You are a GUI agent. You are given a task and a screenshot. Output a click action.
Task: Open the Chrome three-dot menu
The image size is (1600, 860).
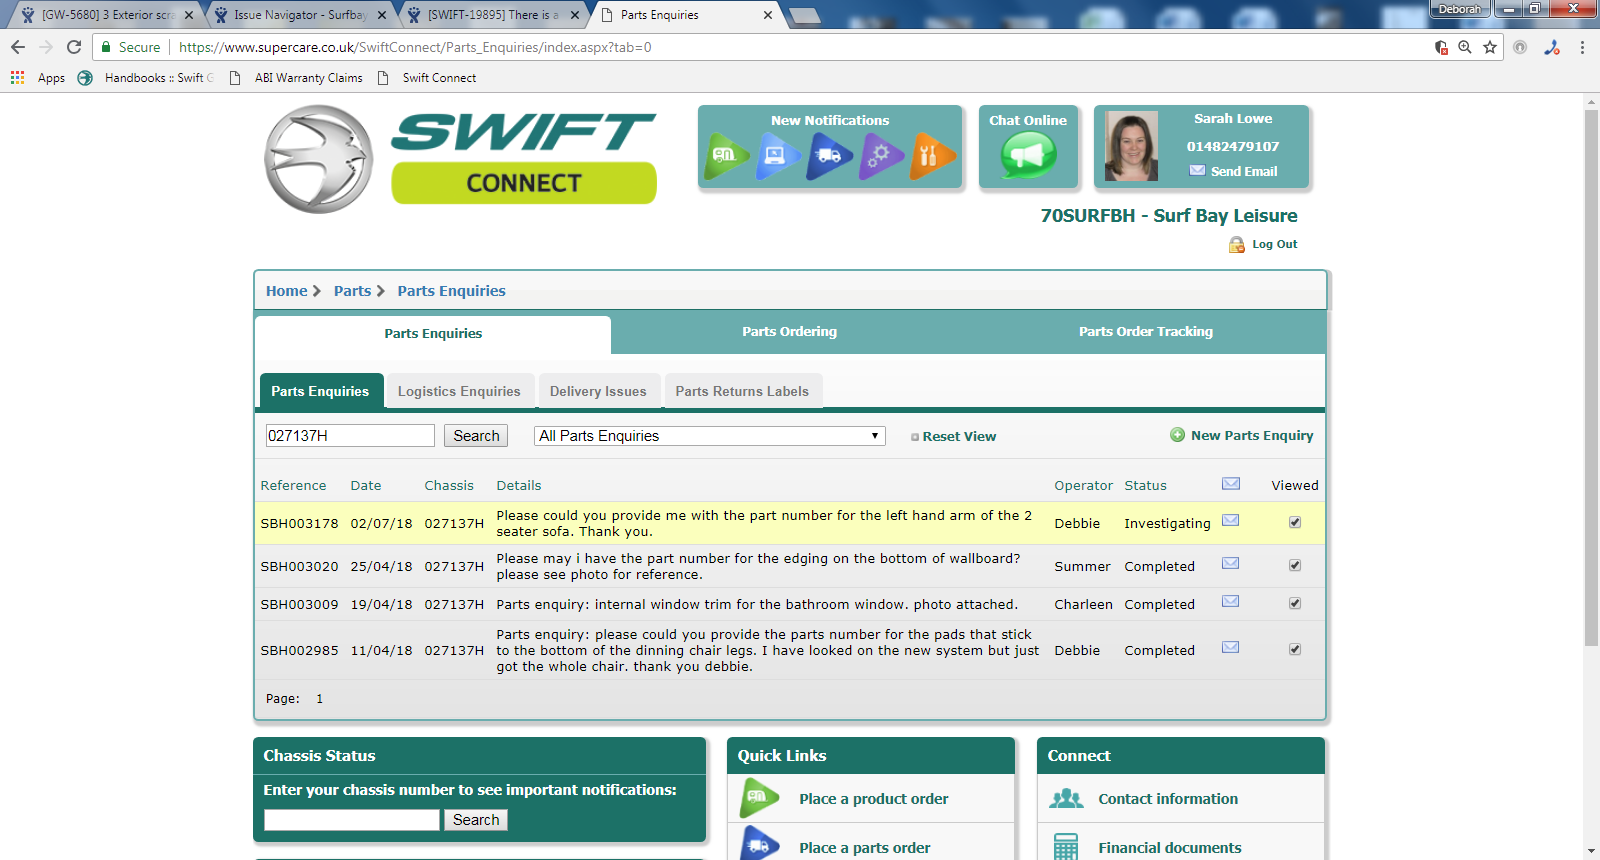1582,47
